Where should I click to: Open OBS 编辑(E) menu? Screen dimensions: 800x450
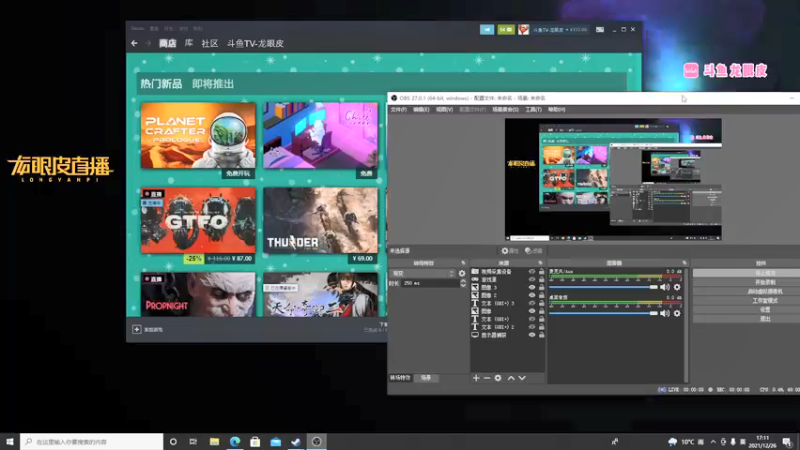(421, 109)
